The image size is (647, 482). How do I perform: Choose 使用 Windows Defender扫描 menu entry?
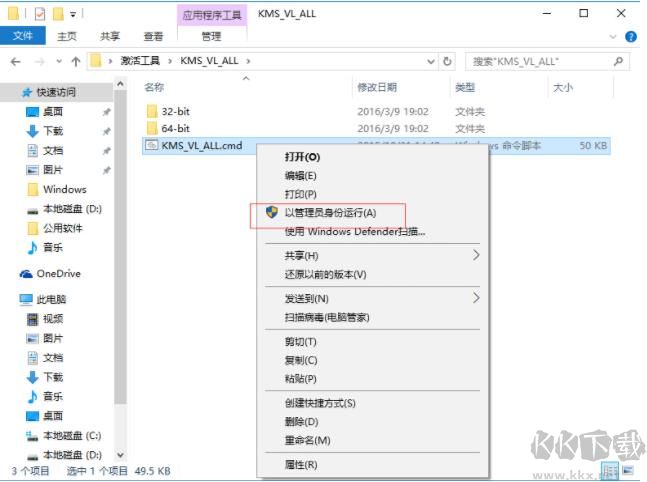pos(355,232)
